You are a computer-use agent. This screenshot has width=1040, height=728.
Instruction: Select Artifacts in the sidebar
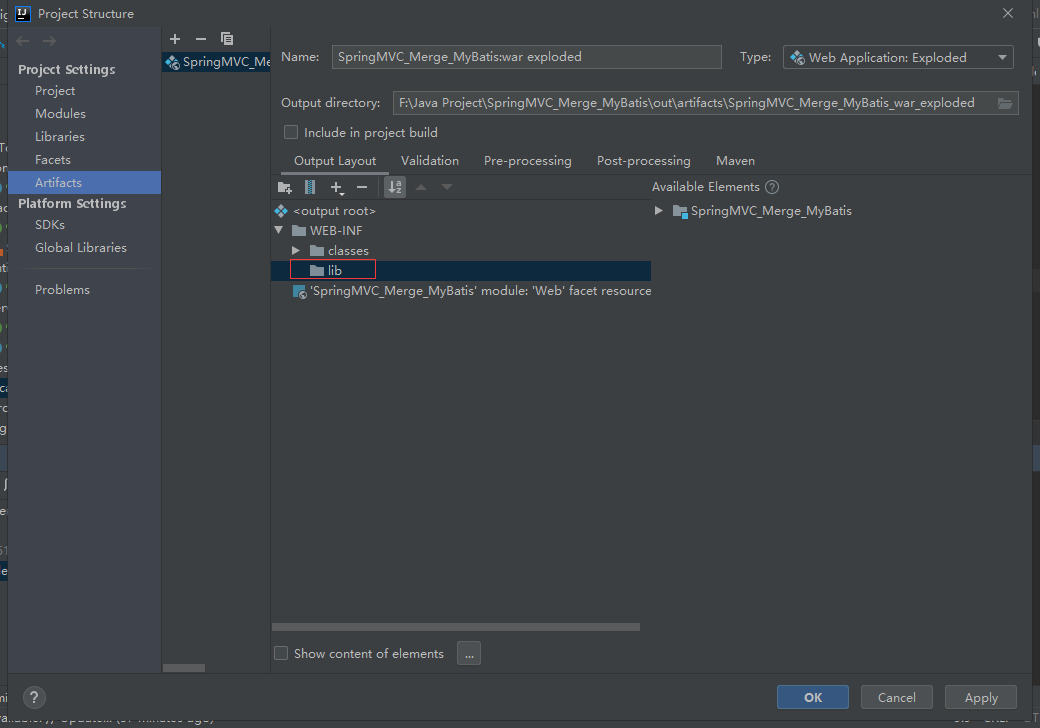pyautogui.click(x=84, y=183)
